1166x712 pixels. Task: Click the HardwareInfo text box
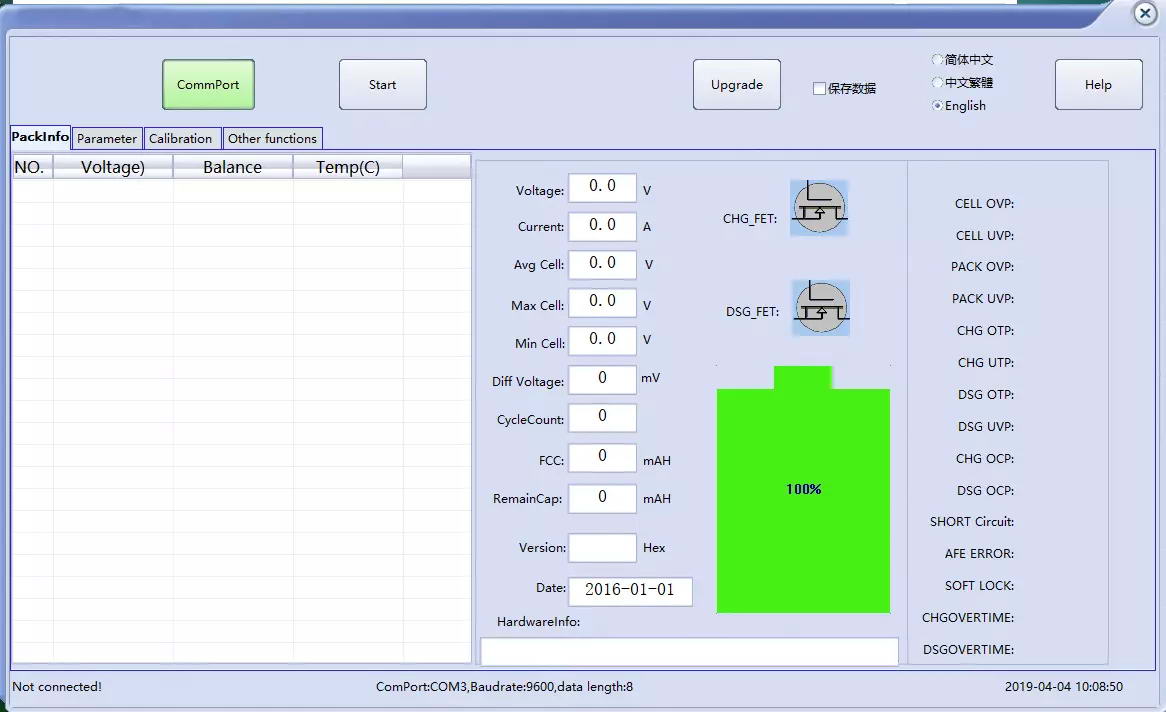coord(689,651)
